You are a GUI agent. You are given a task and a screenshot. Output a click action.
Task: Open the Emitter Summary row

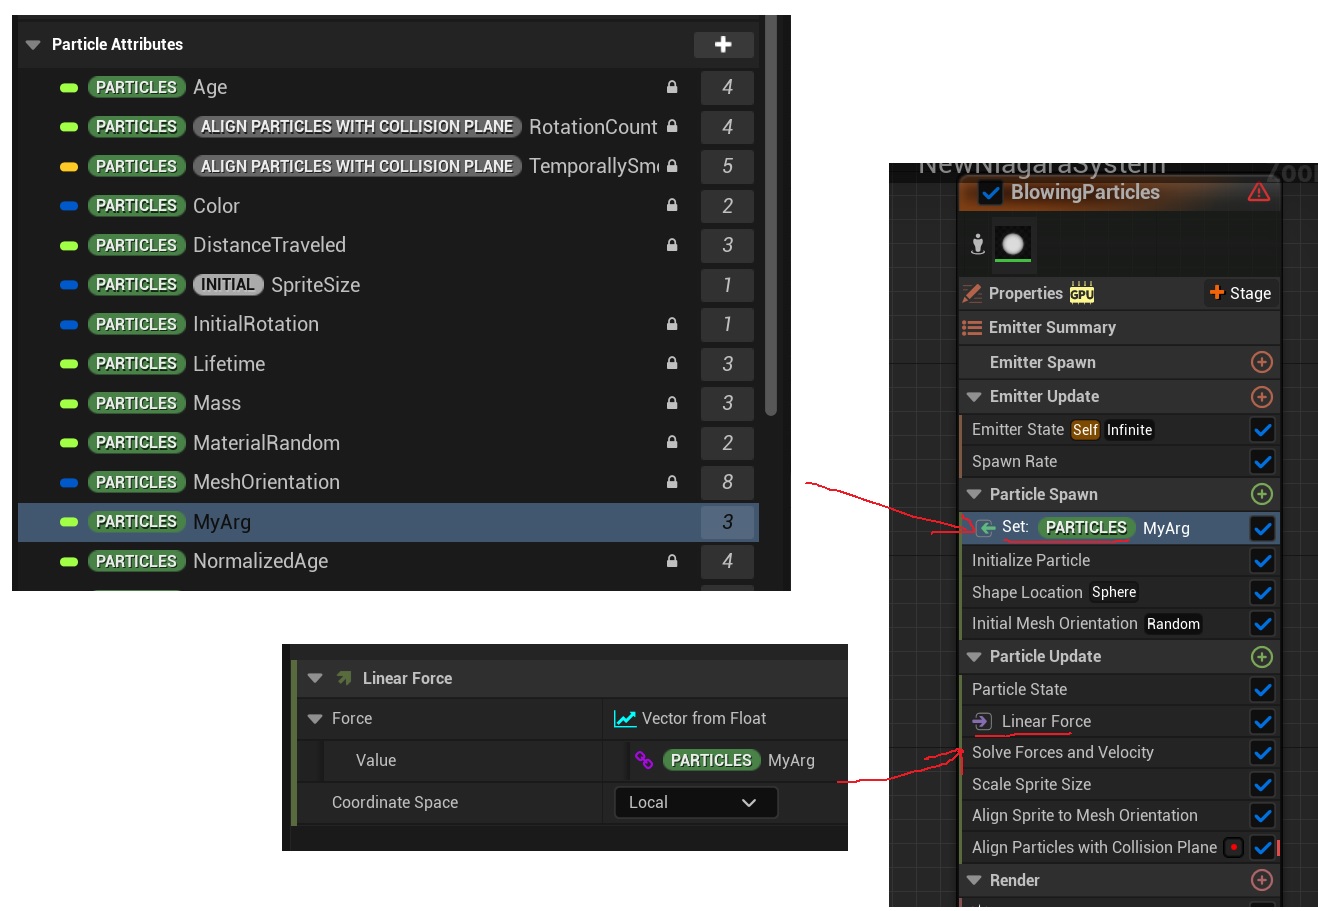1119,327
